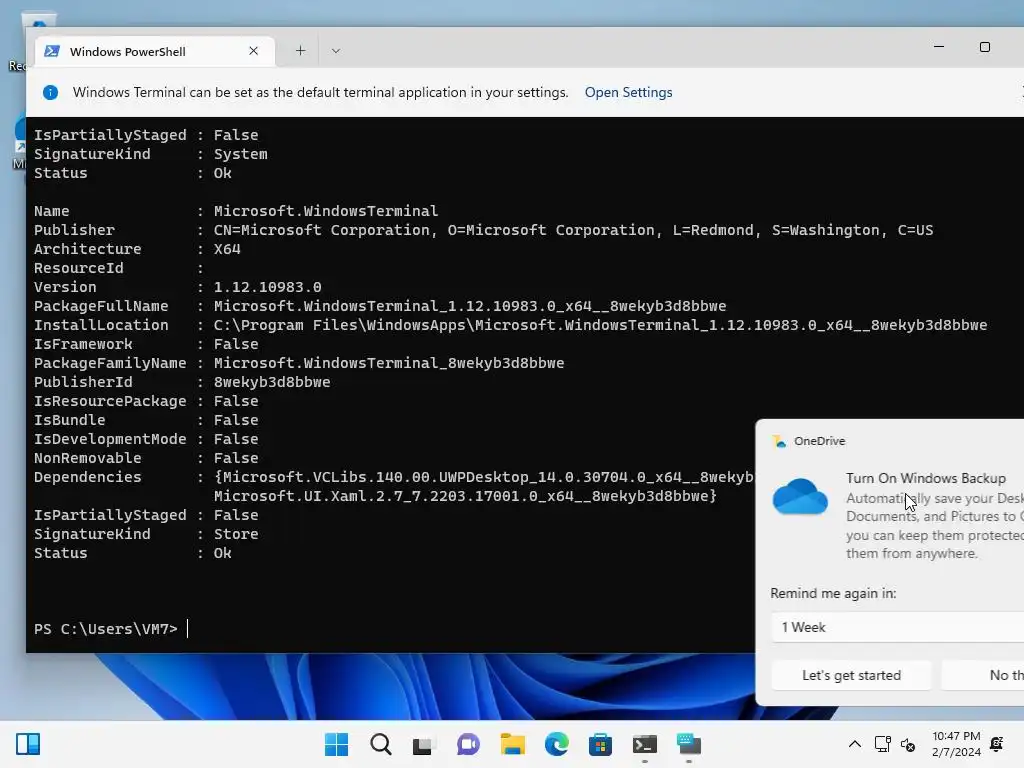This screenshot has width=1024, height=768.
Task: Click the blue info icon in notification bar
Action: click(x=50, y=92)
